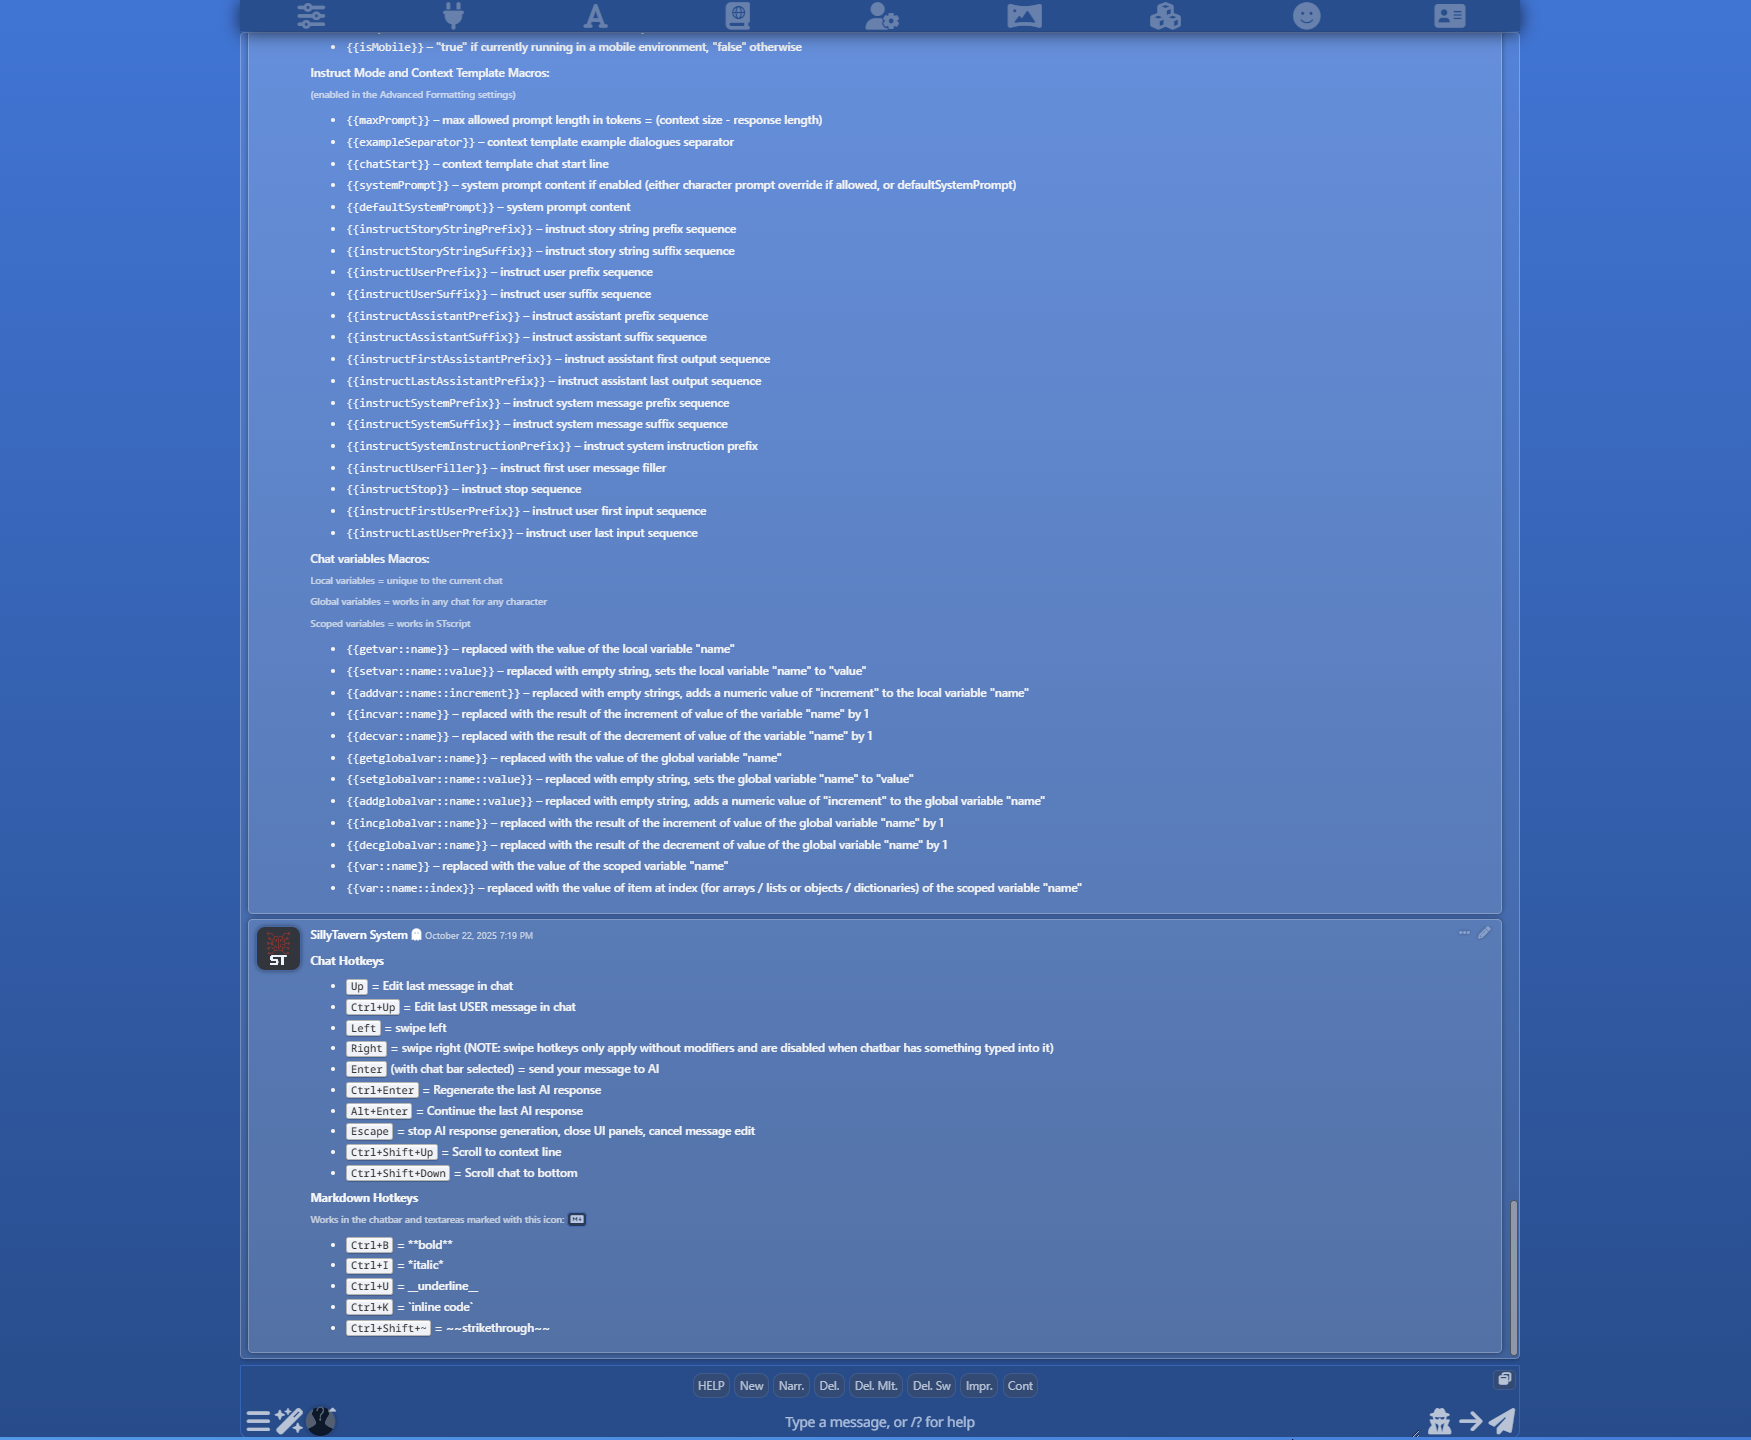
Task: Click the persona silhouette icon near chat bar
Action: [x=321, y=1421]
